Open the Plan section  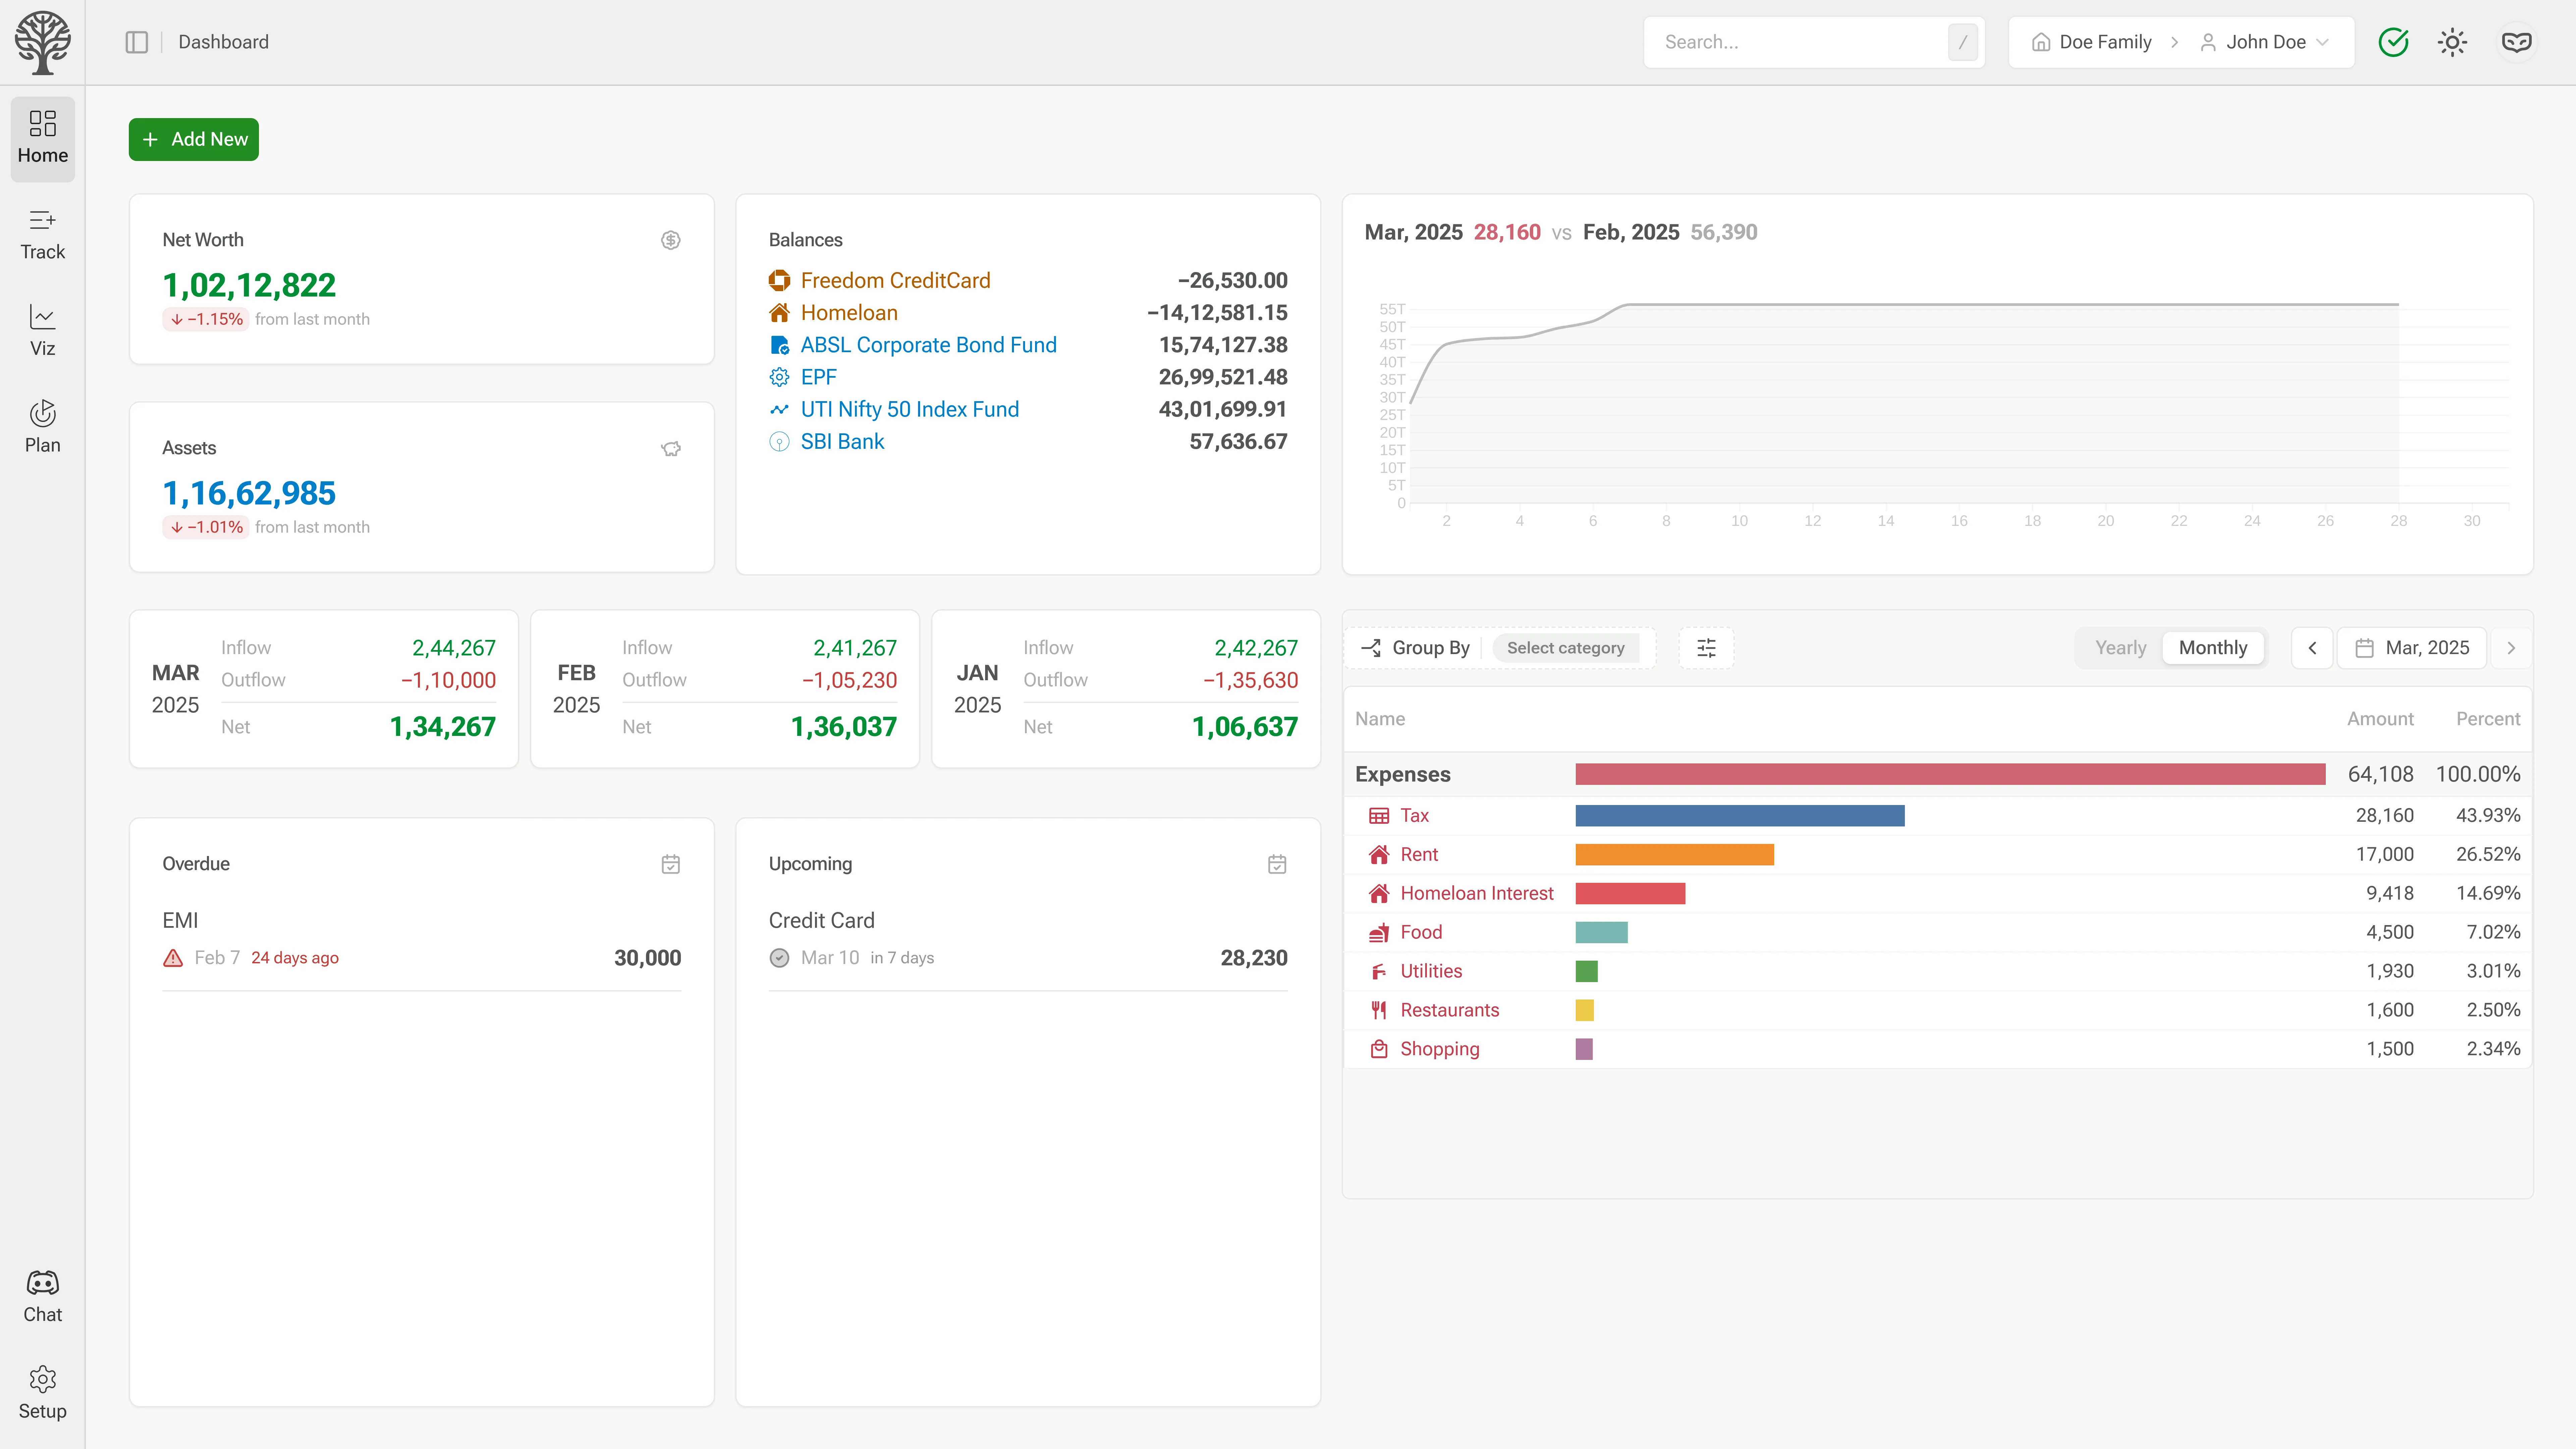click(42, 427)
